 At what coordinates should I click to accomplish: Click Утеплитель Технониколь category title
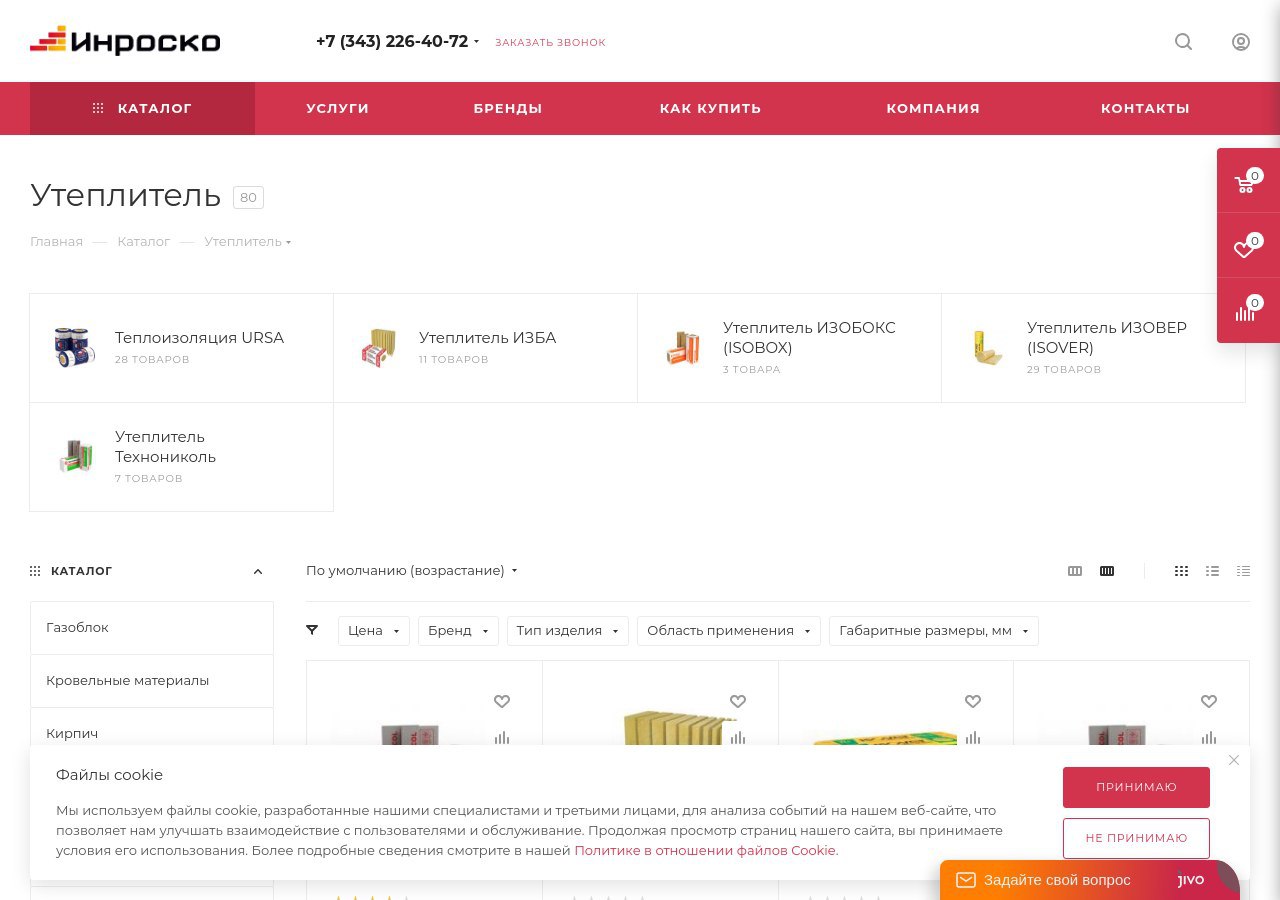pos(165,447)
